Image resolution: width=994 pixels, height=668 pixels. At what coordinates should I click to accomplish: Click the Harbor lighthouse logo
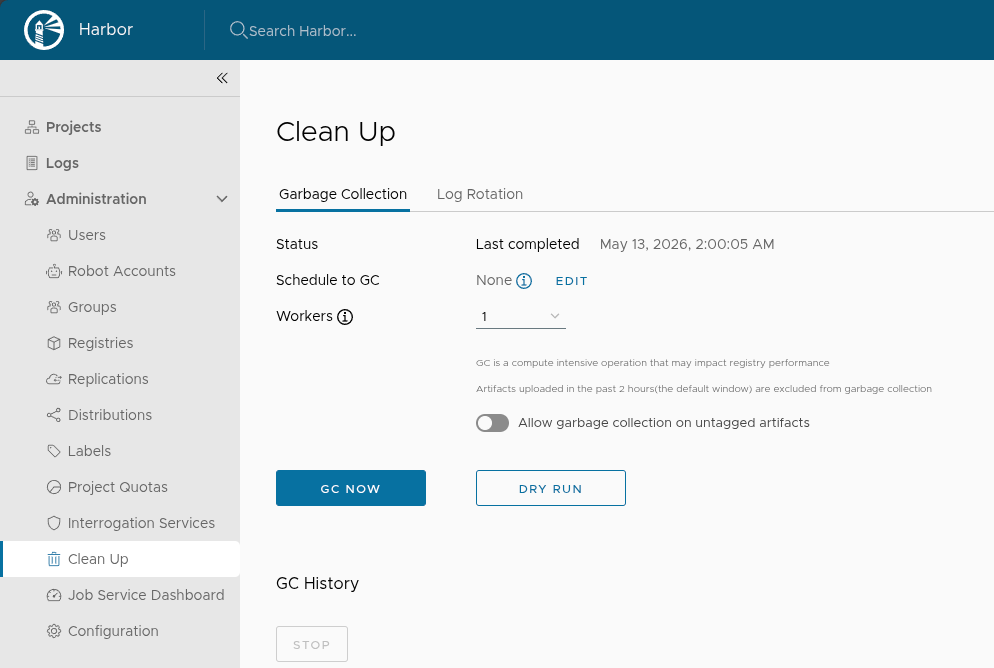[x=44, y=30]
